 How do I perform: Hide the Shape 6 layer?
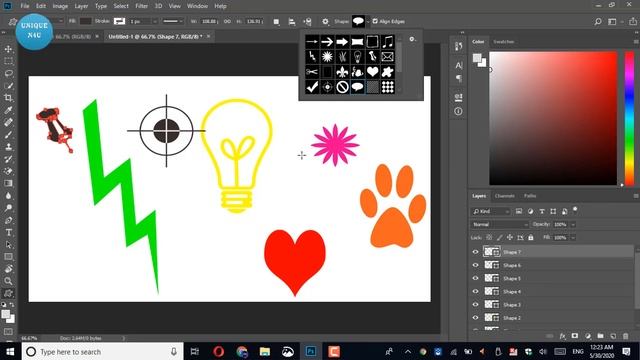point(475,265)
